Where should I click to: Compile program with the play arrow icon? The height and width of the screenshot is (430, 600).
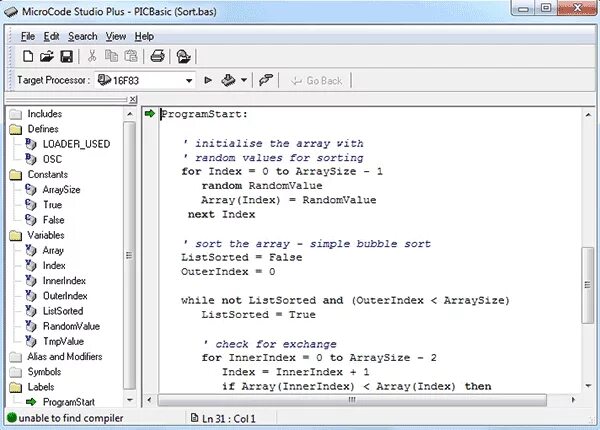[x=208, y=80]
